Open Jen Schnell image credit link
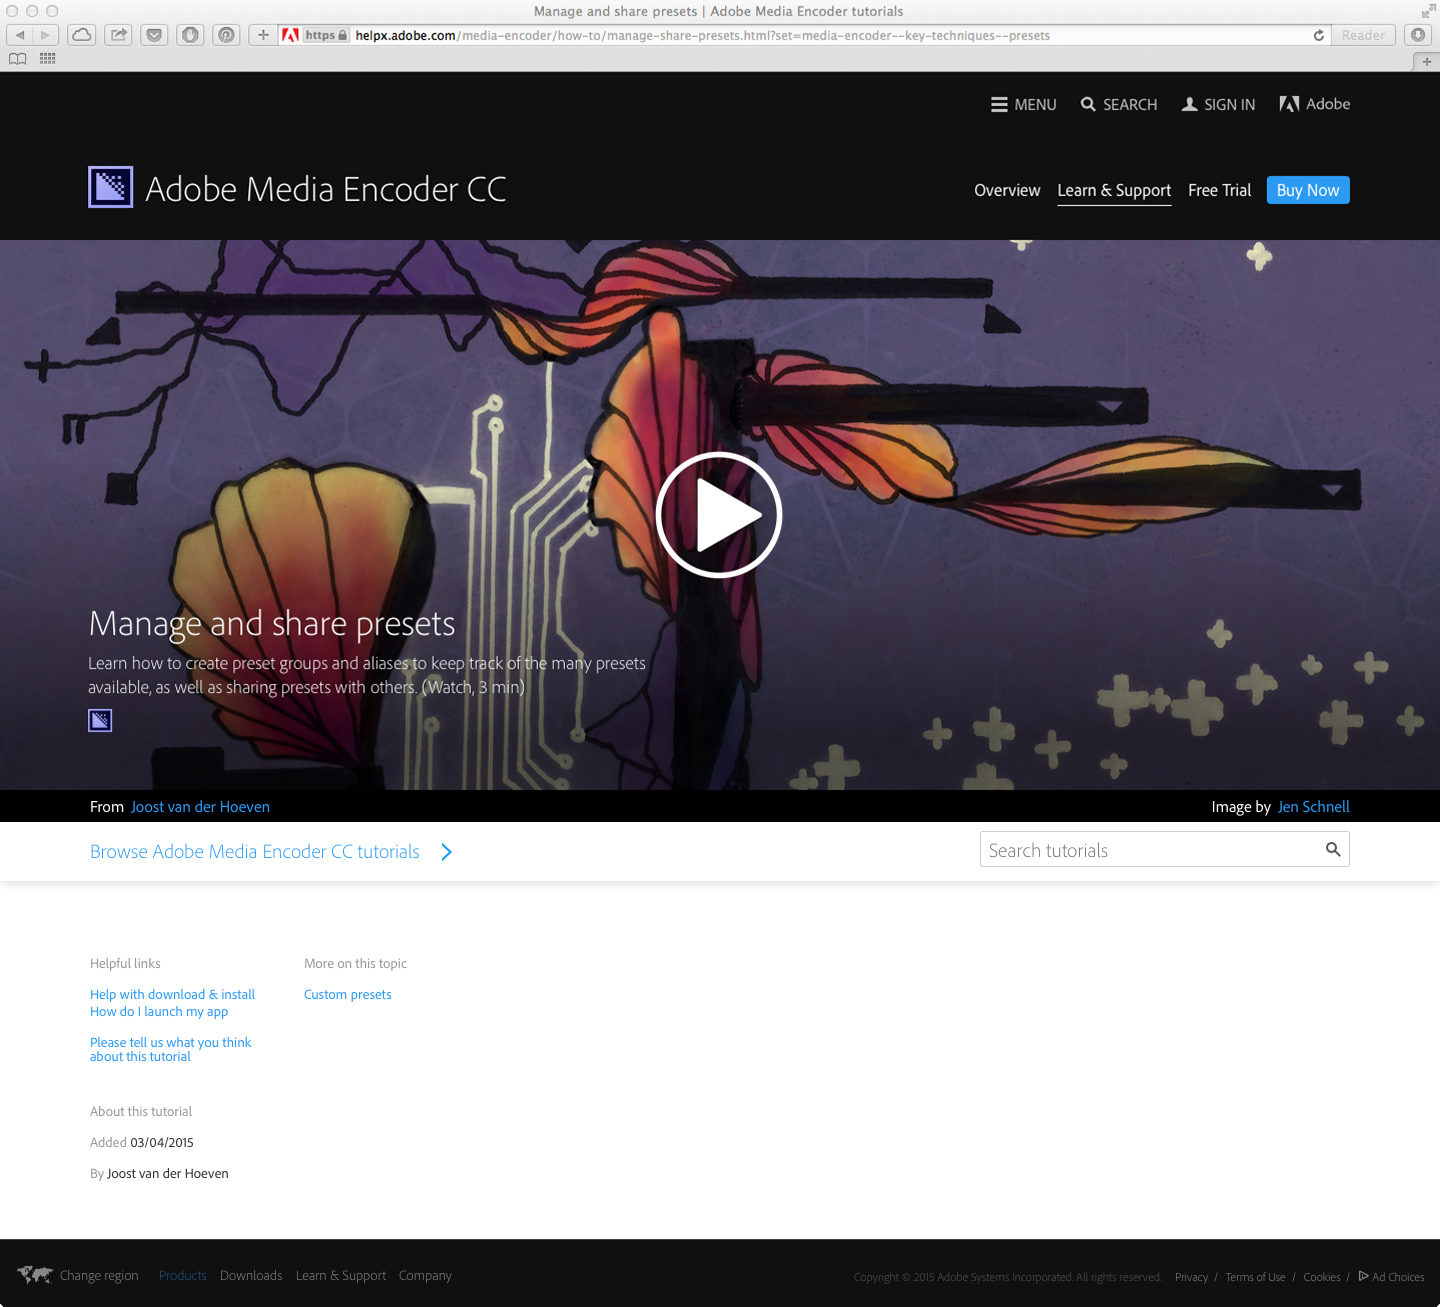 pyautogui.click(x=1314, y=807)
